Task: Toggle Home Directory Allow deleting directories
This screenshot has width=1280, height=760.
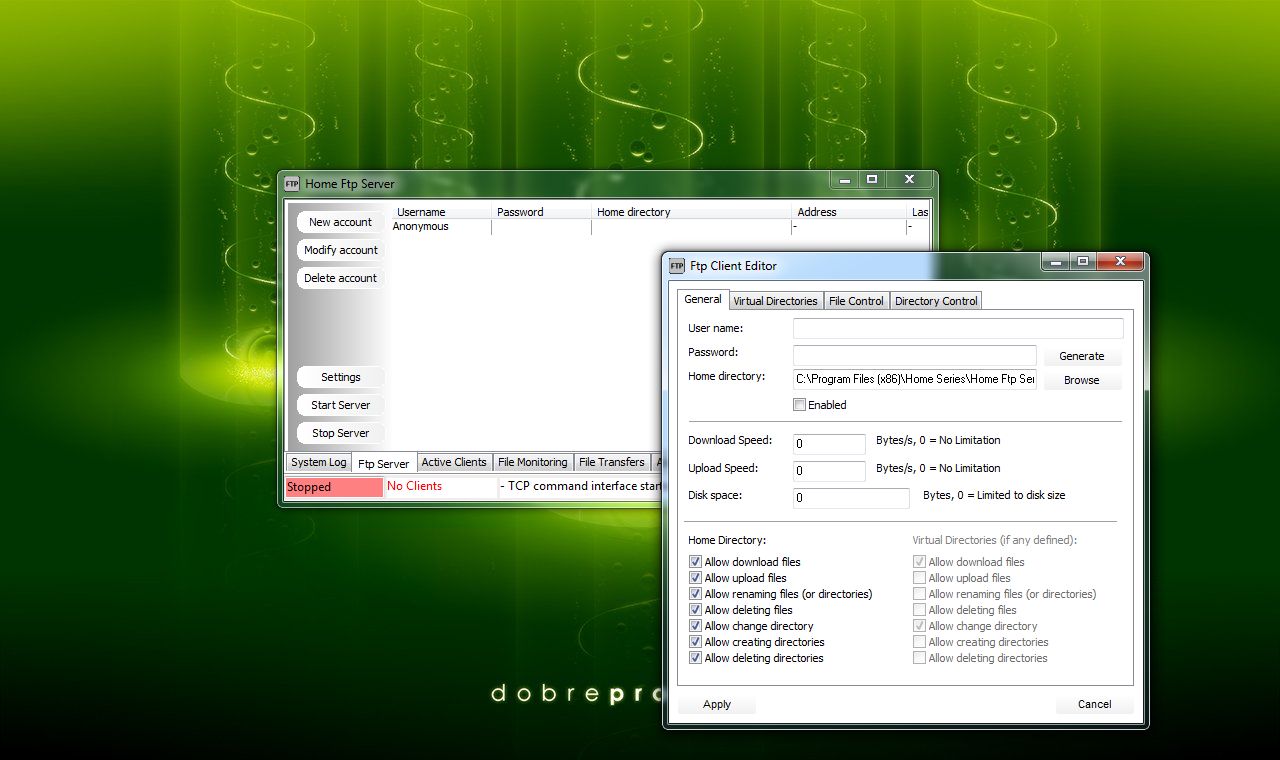Action: click(x=695, y=658)
